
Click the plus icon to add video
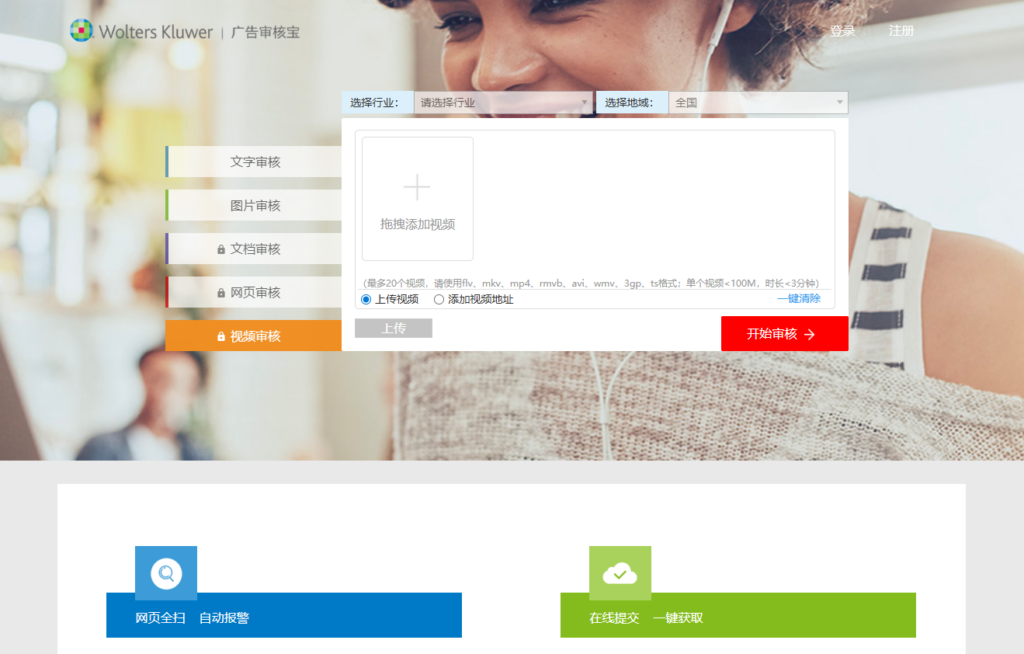tap(417, 187)
